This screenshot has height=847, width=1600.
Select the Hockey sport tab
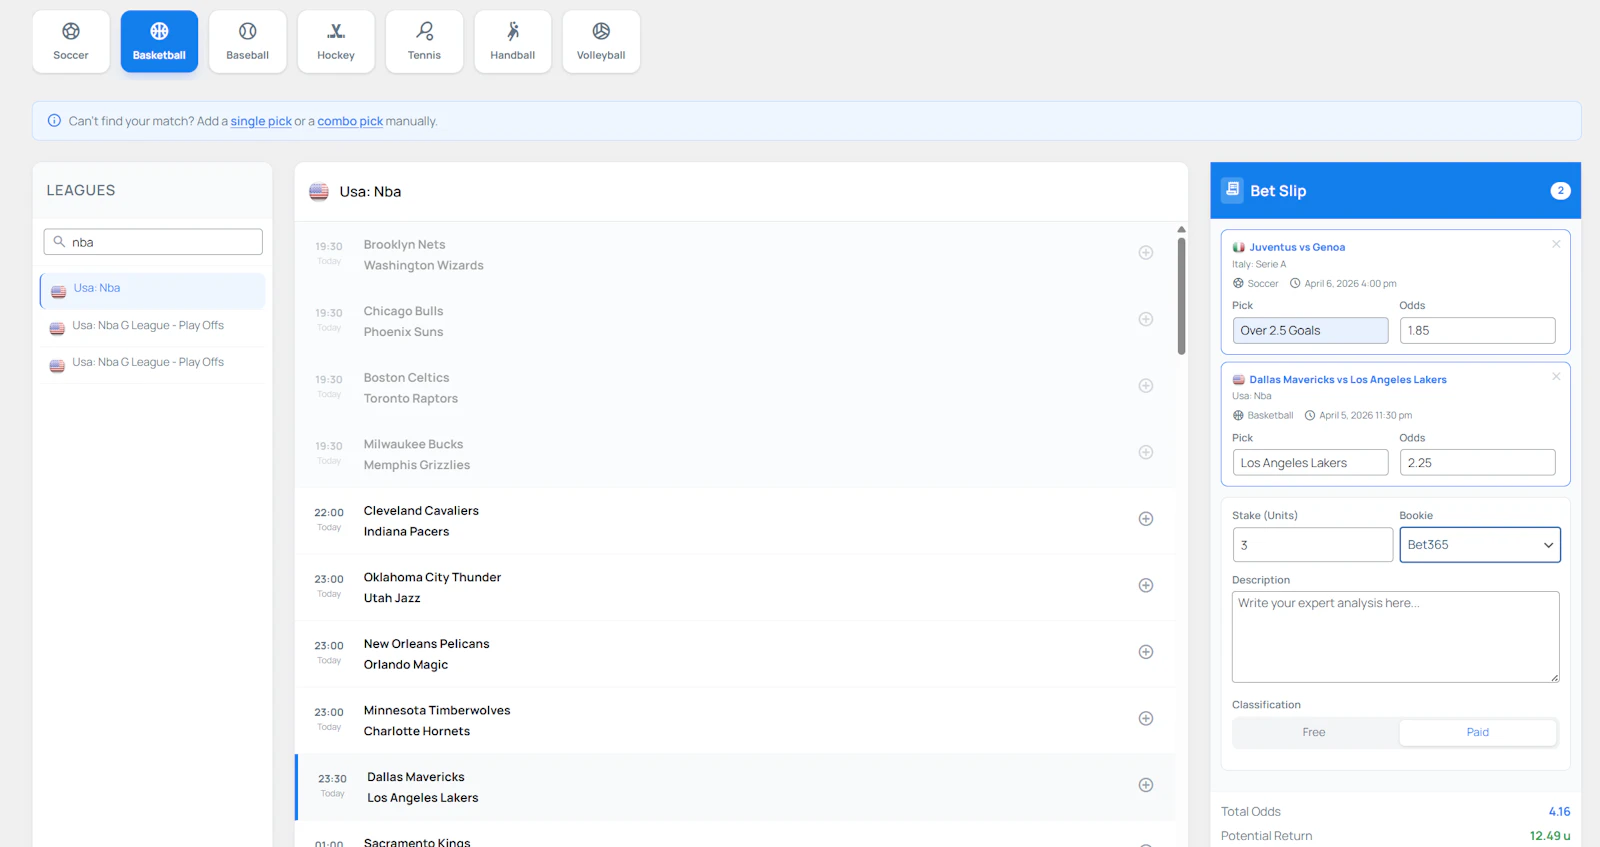[336, 42]
